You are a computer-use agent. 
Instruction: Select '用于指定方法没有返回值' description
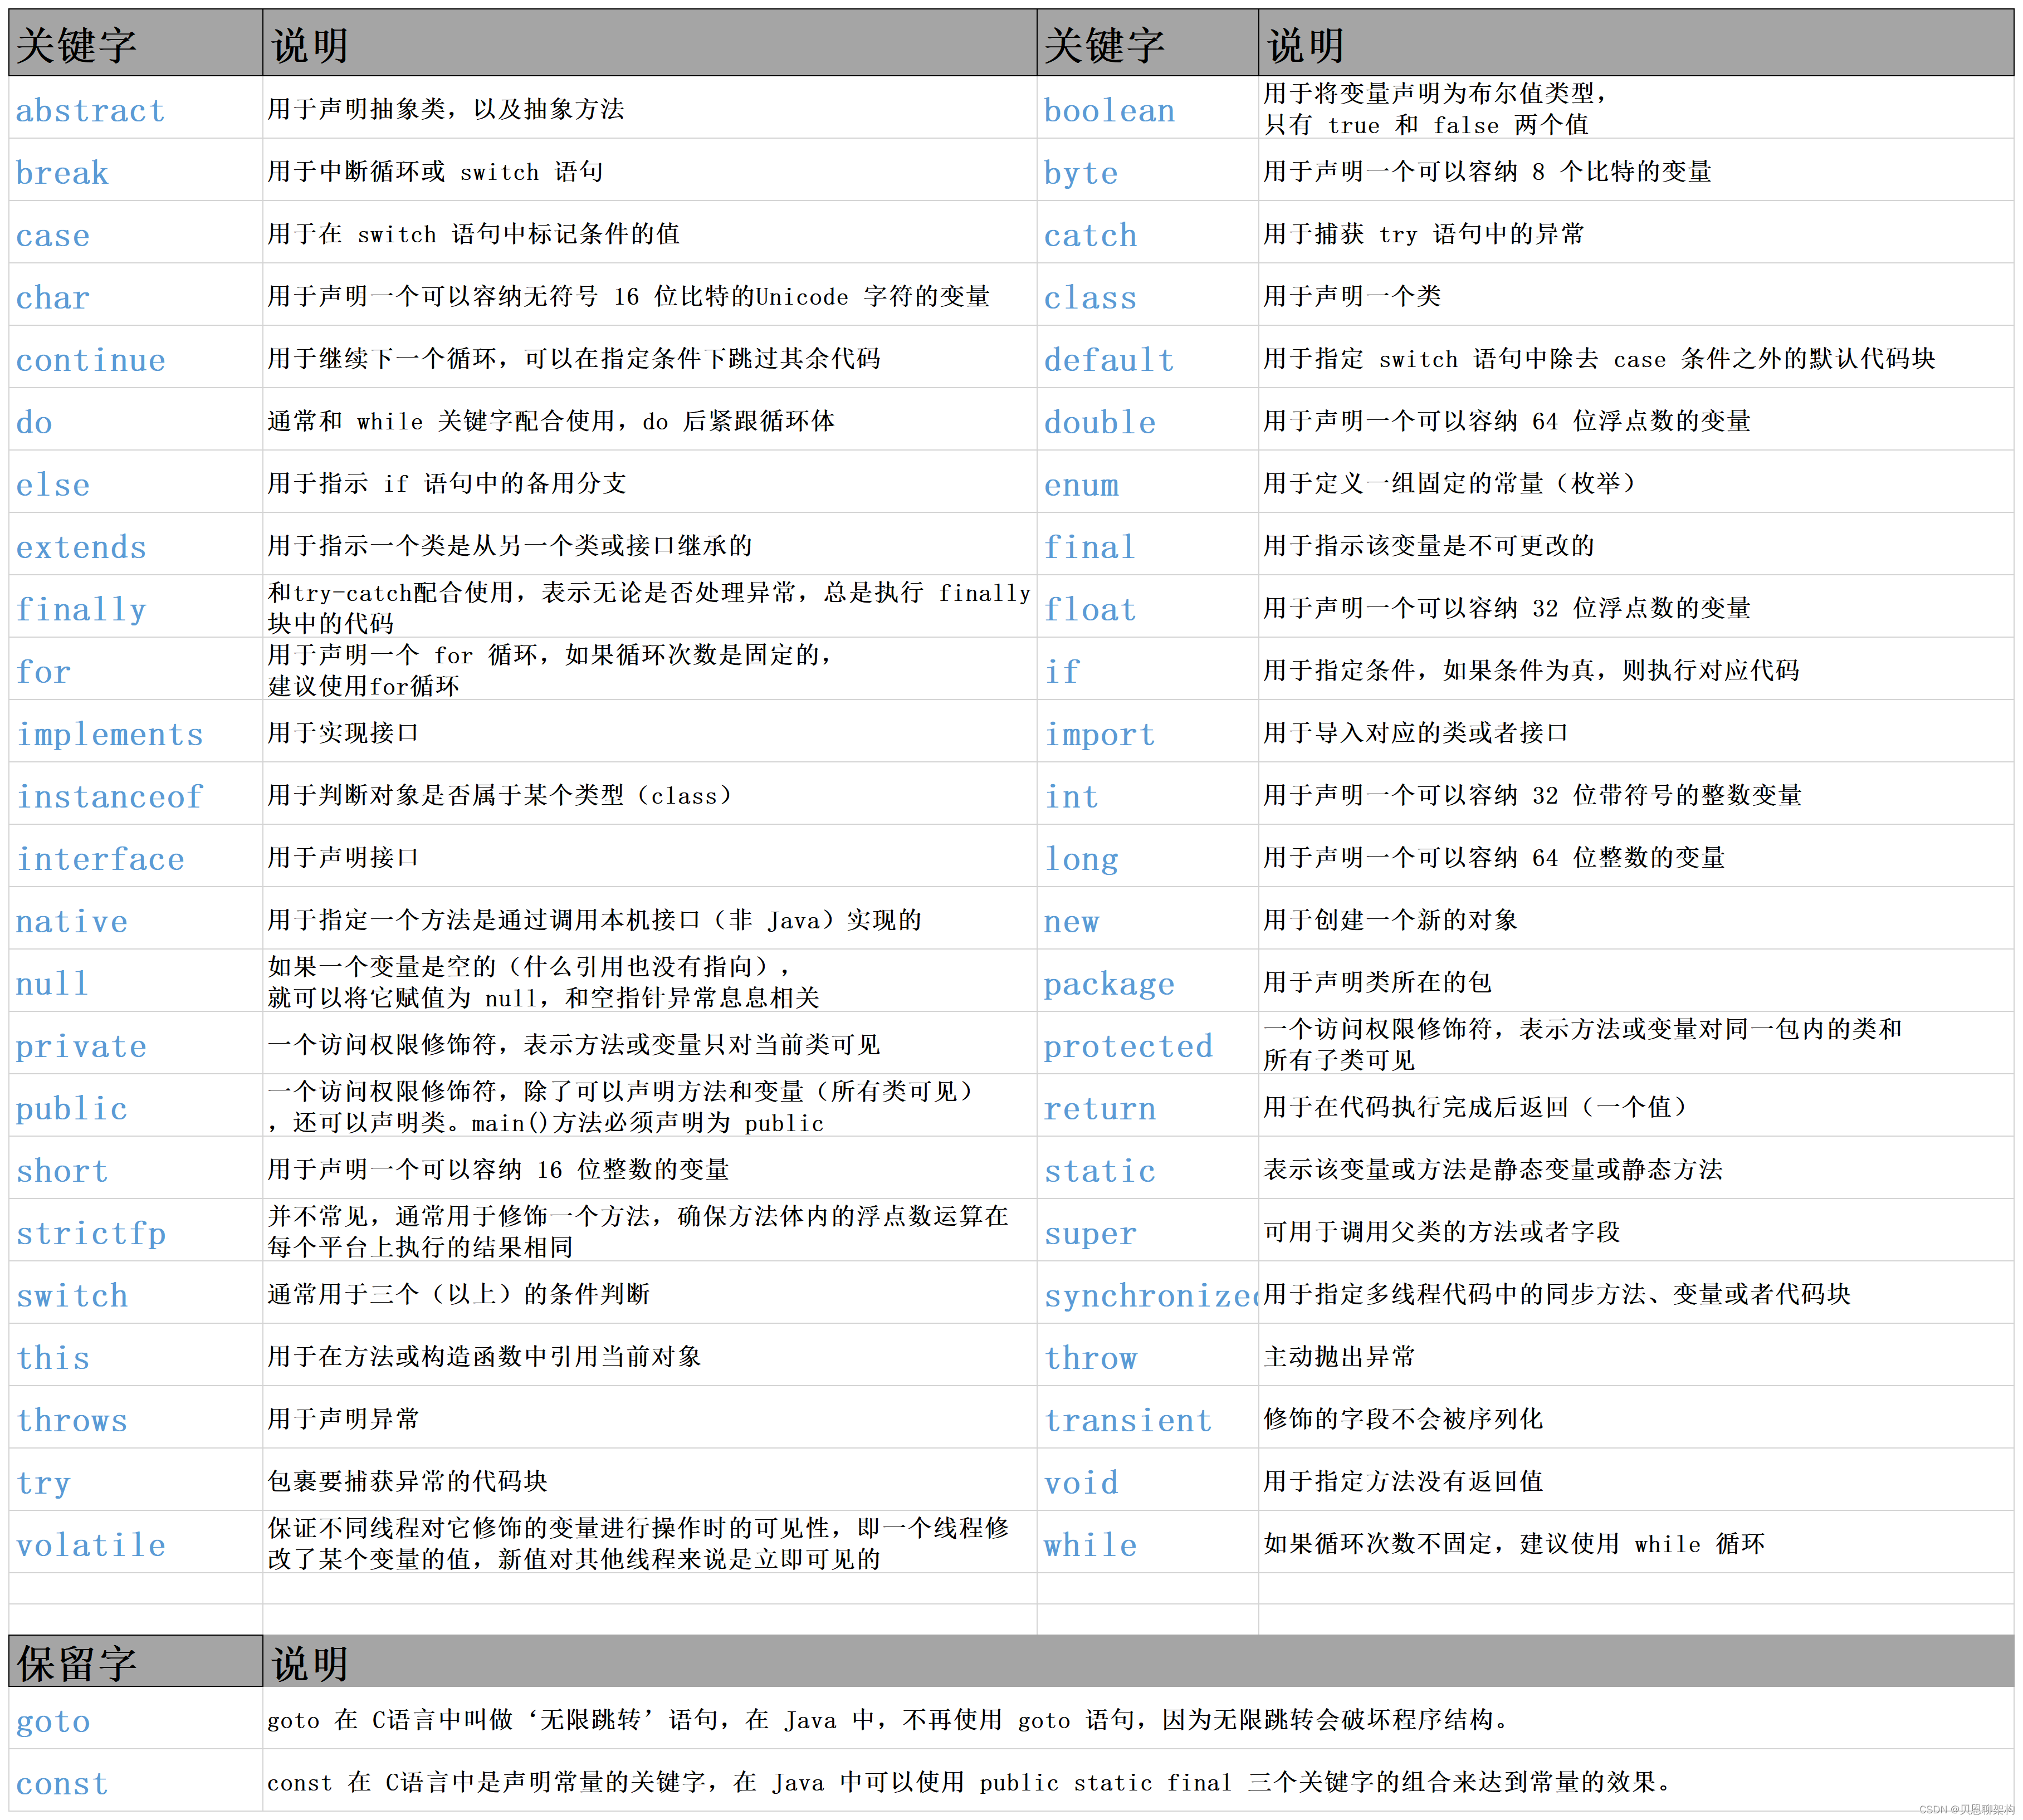pos(1403,1481)
